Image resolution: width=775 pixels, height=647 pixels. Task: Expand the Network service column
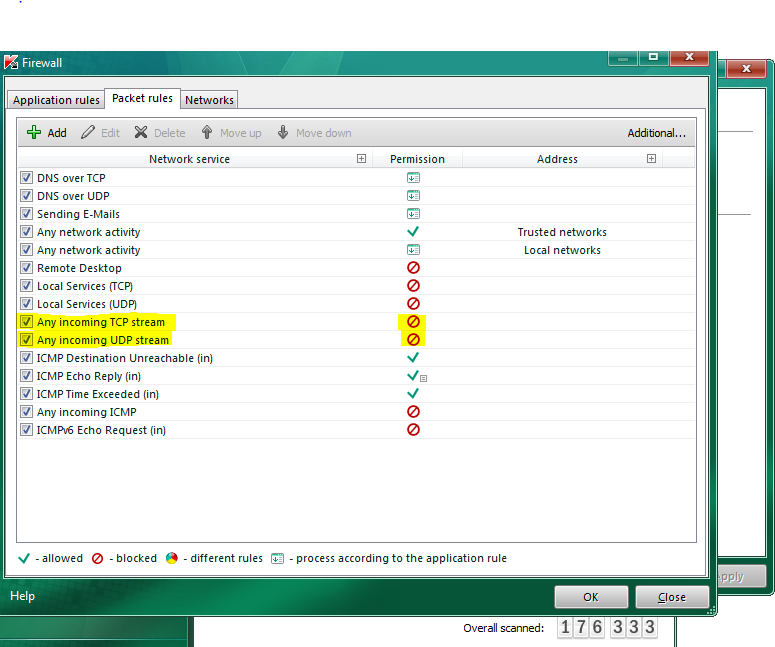[x=361, y=159]
